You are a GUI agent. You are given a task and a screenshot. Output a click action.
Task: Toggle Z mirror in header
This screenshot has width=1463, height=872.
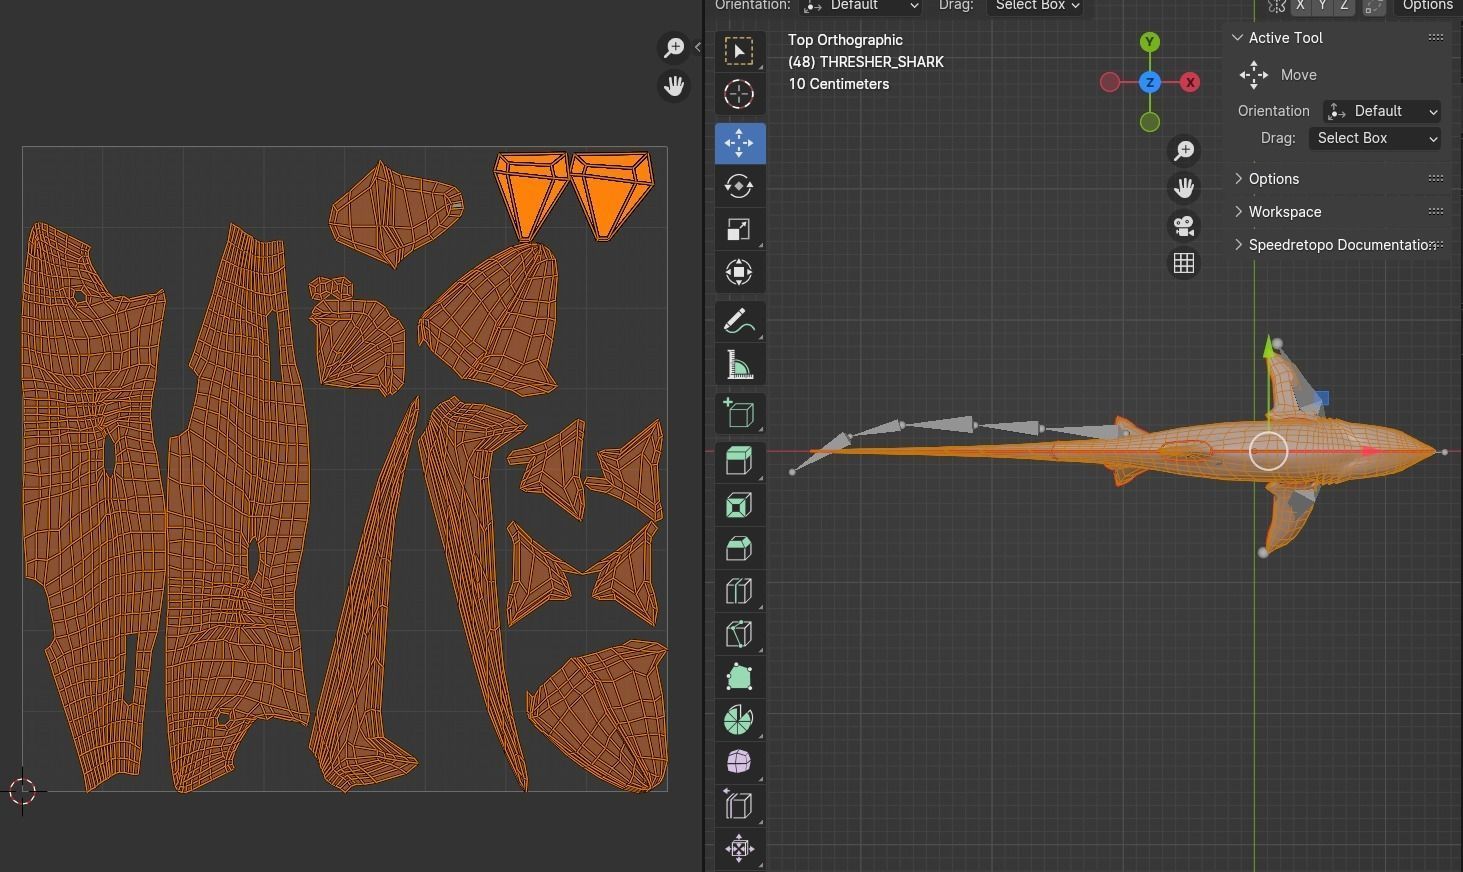(x=1344, y=6)
